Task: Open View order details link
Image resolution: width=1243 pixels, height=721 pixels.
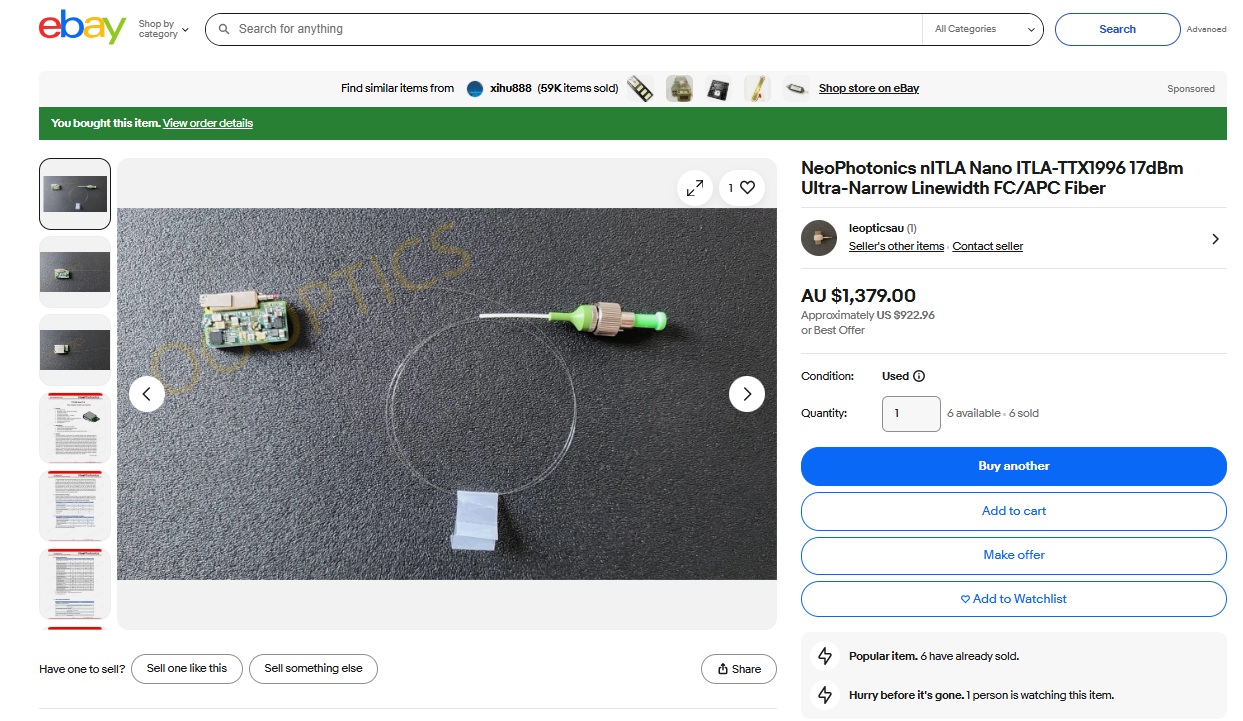Action: click(208, 124)
